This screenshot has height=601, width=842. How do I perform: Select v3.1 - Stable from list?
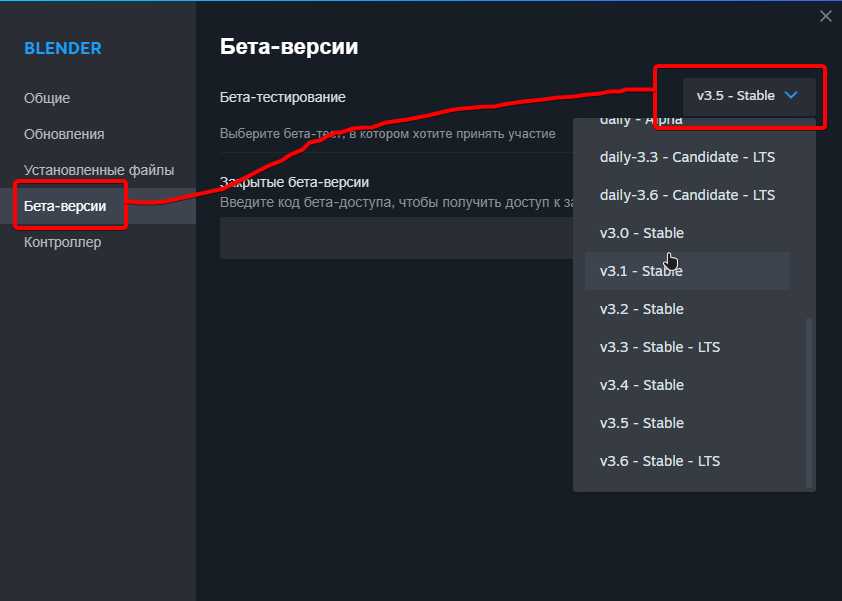coord(687,271)
